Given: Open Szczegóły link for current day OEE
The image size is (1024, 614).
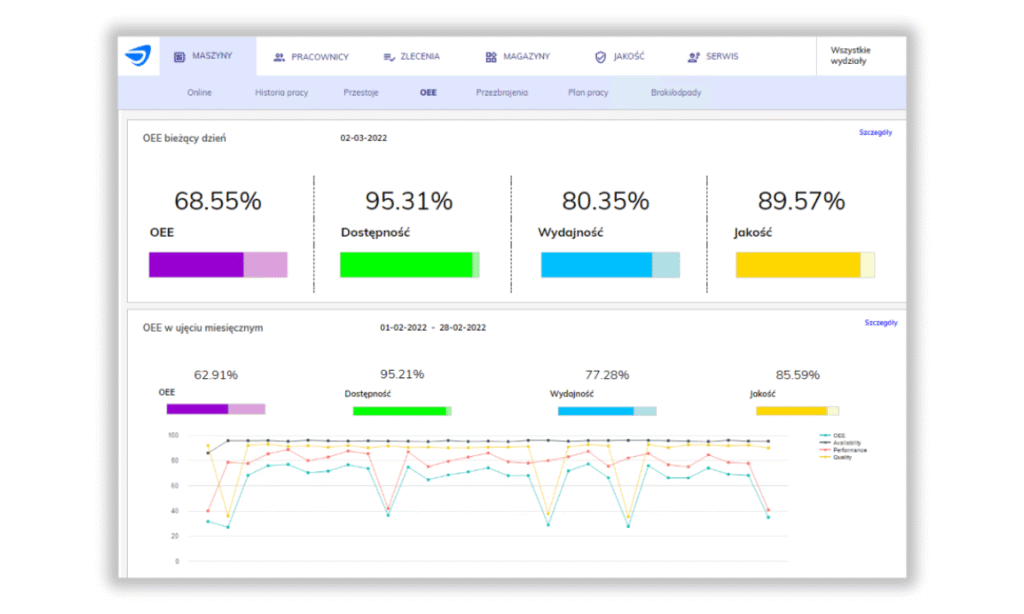Looking at the screenshot, I should click(x=875, y=132).
